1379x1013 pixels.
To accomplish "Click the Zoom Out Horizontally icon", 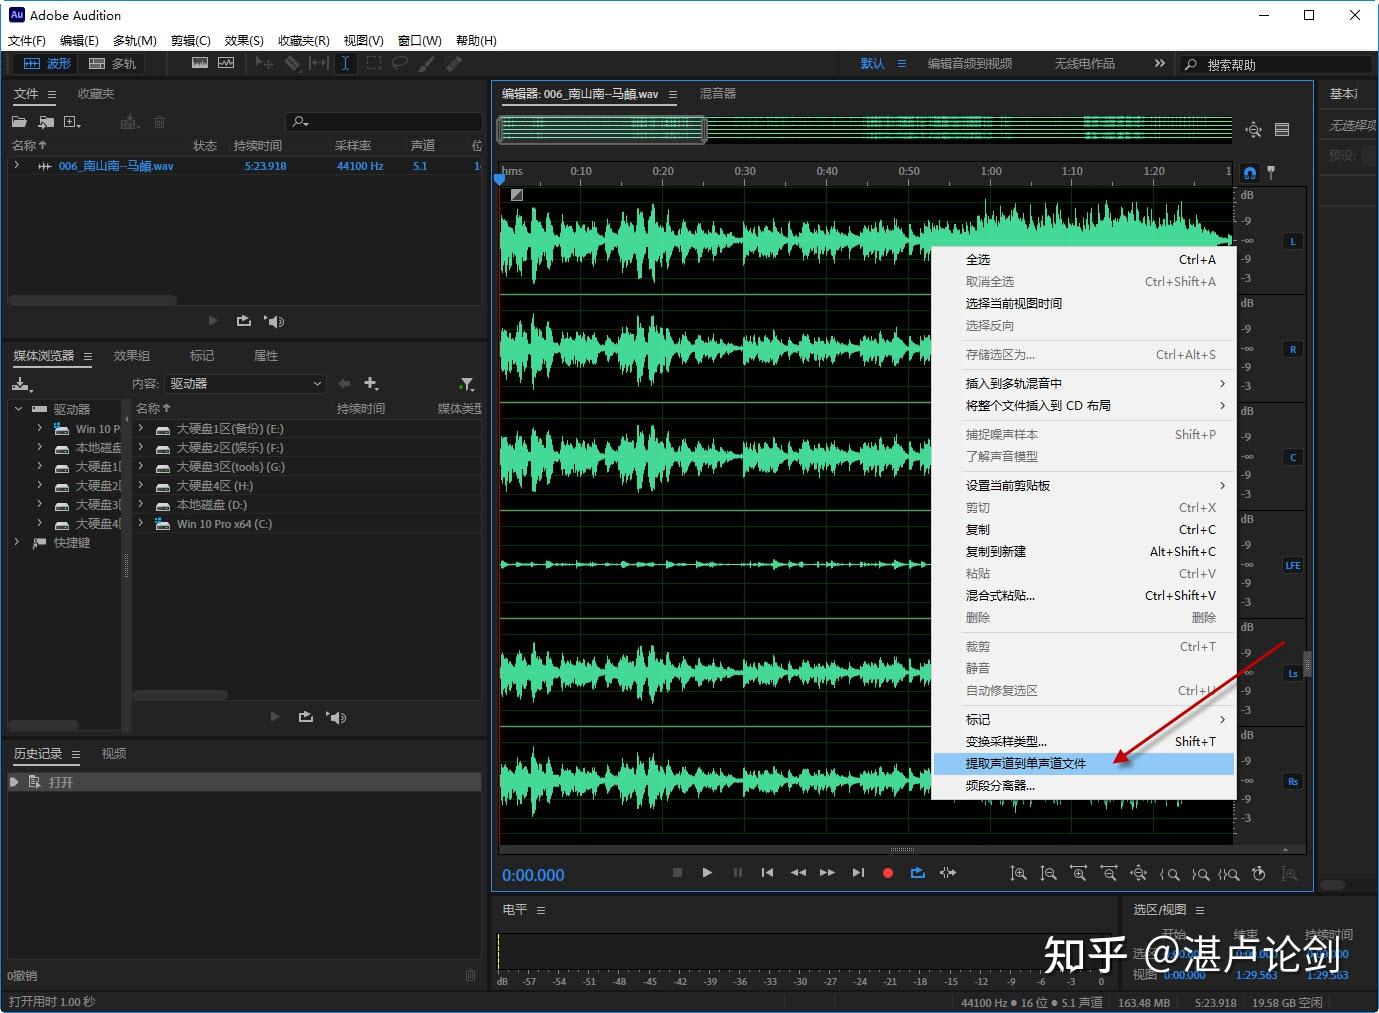I will 1108,873.
